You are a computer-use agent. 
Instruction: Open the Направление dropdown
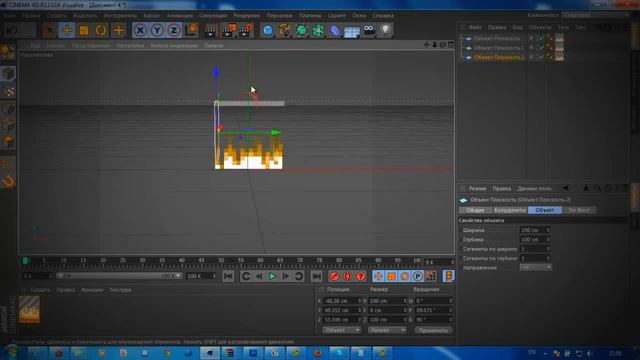[x=536, y=267]
